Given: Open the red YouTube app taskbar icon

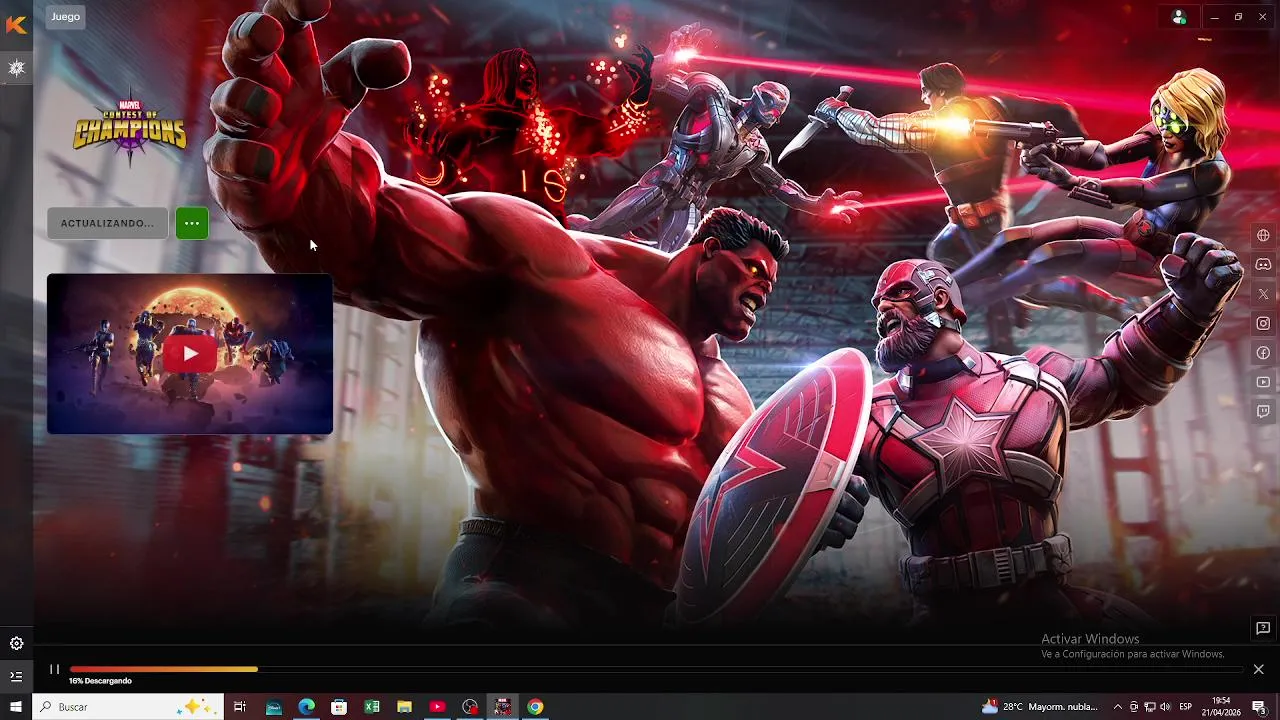Looking at the screenshot, I should coord(437,707).
